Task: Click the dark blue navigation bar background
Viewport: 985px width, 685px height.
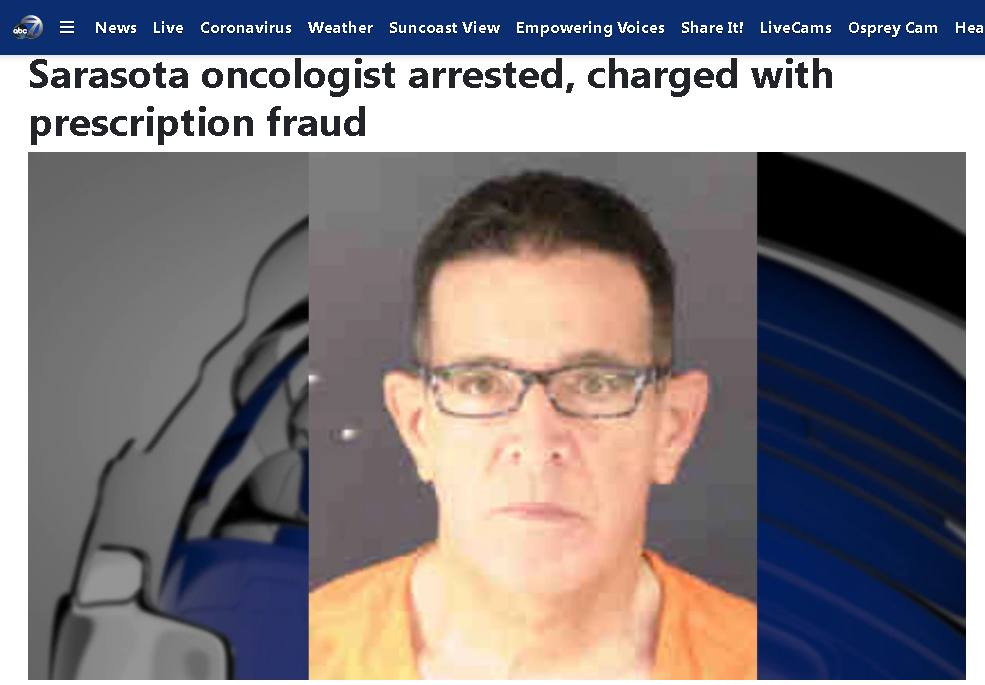Action: 492,47
